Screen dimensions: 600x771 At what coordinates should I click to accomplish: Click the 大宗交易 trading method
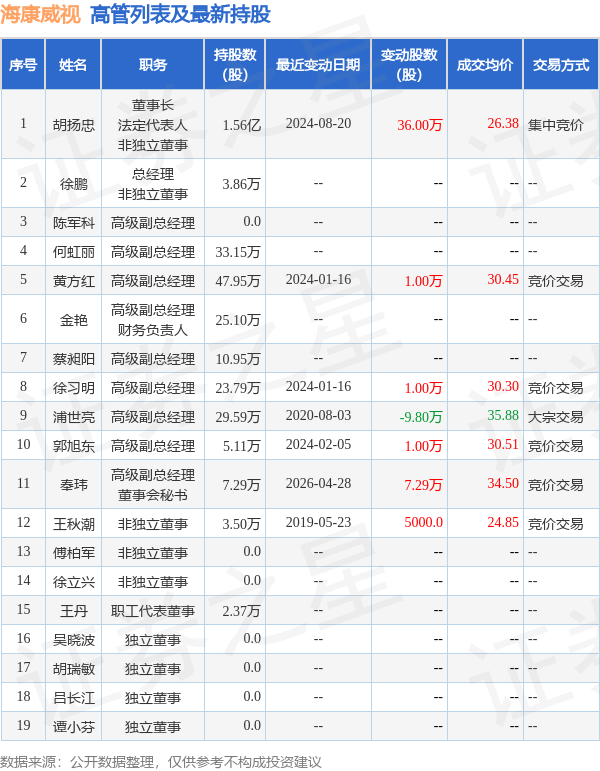(556, 417)
